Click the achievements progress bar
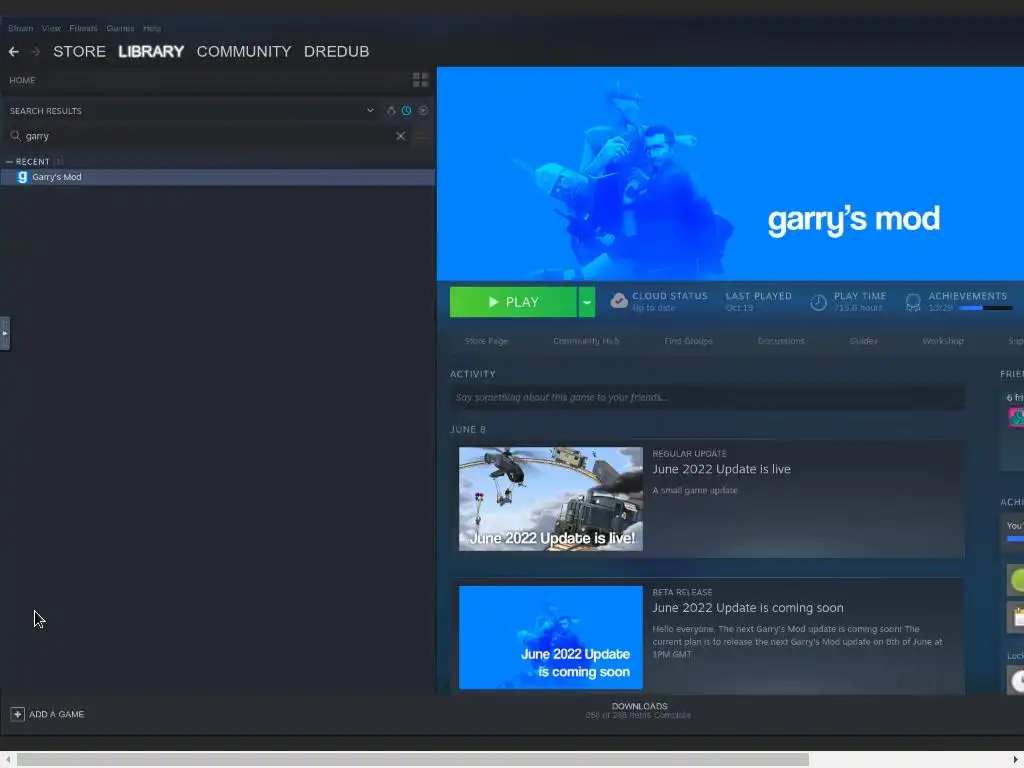The image size is (1024, 768). (985, 308)
